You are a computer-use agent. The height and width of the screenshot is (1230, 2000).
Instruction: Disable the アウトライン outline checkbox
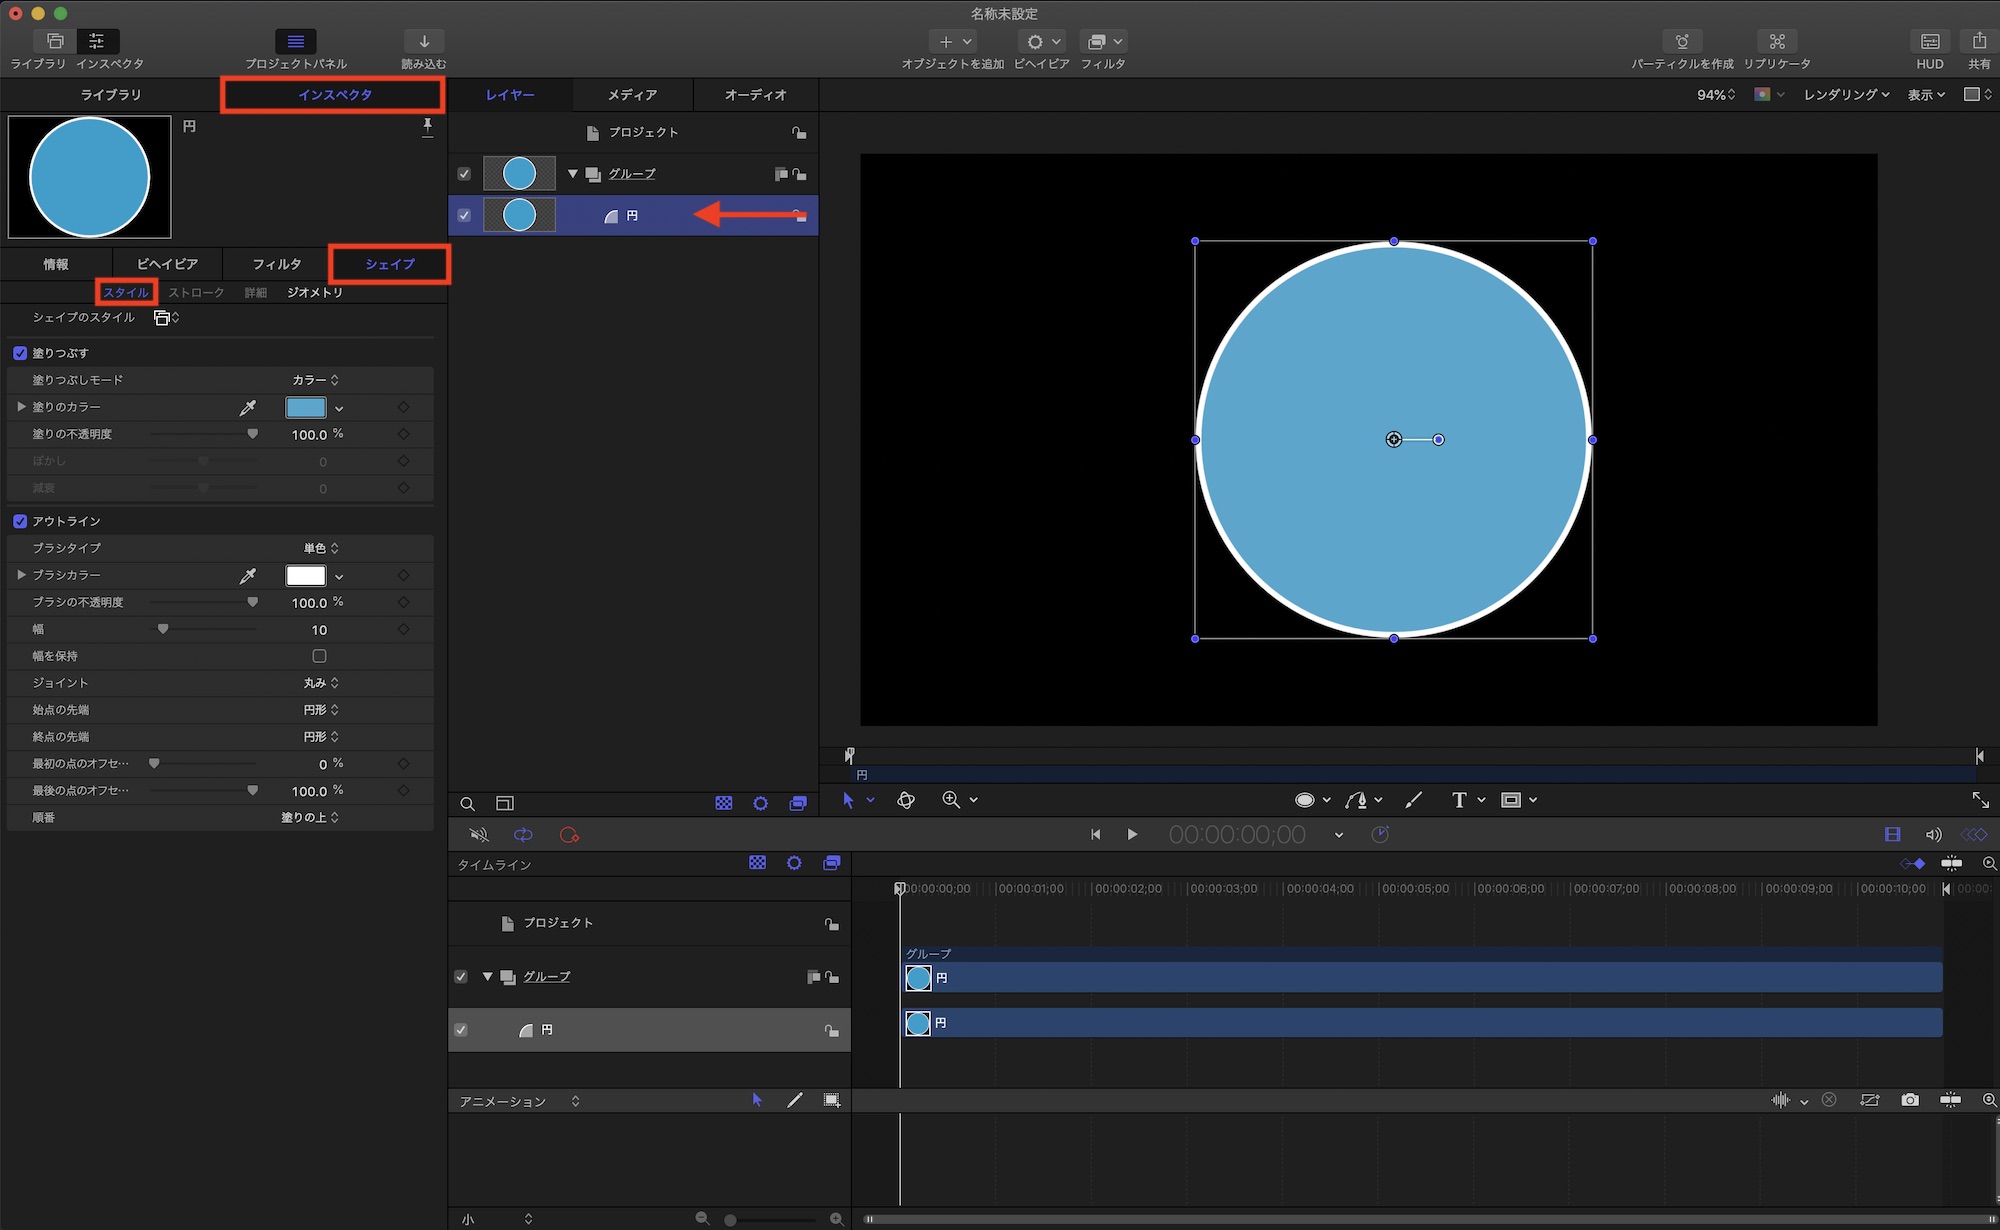click(x=20, y=521)
